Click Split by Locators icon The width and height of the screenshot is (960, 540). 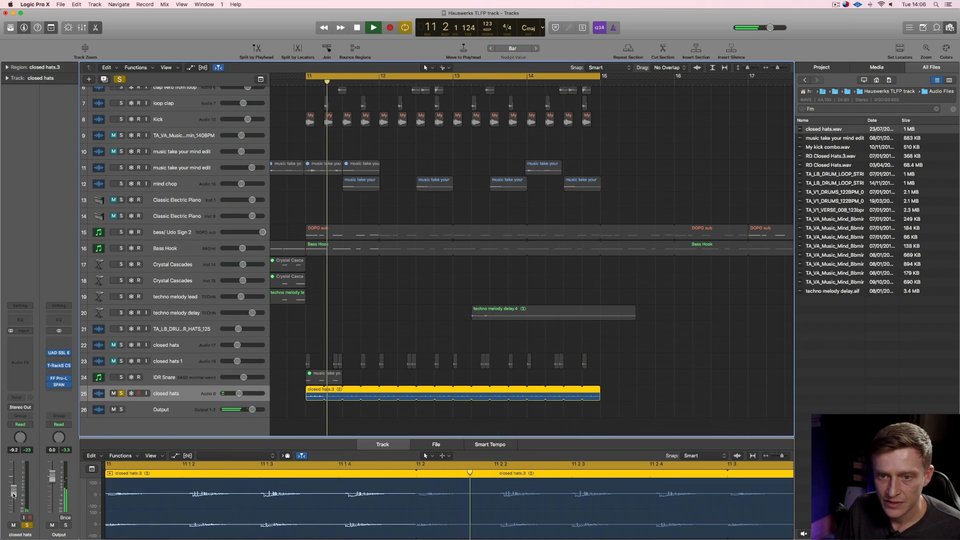pos(297,48)
